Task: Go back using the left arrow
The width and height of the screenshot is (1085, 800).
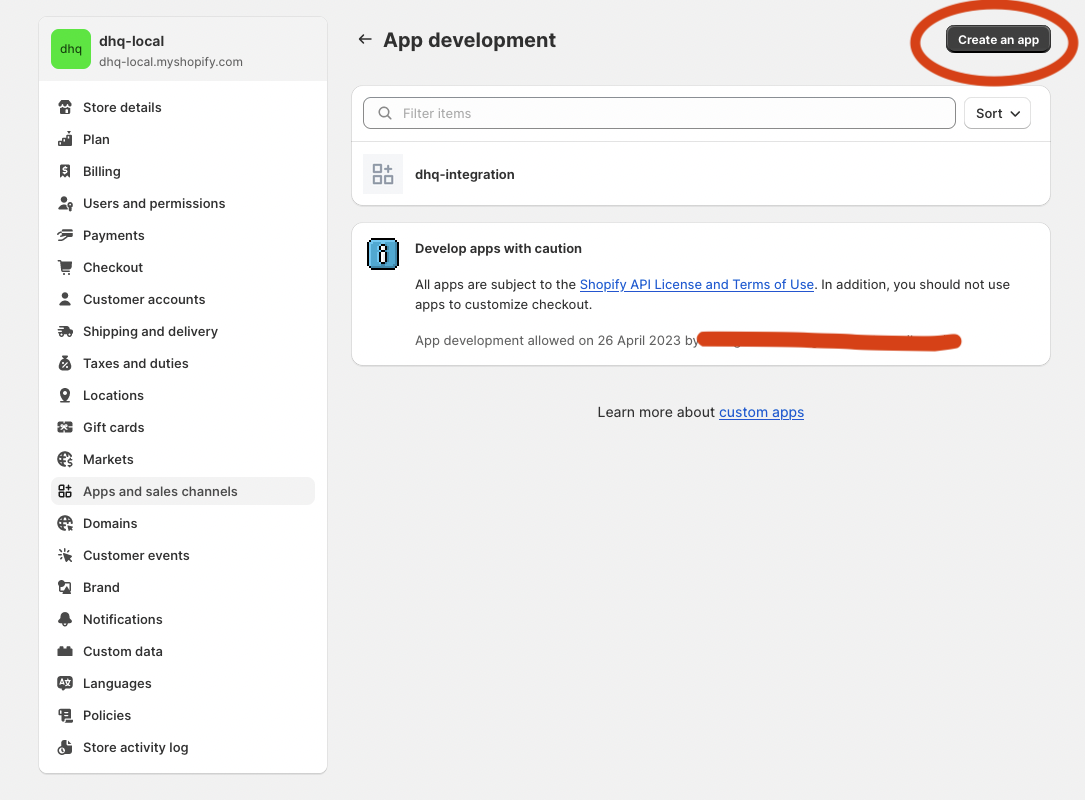Action: tap(365, 39)
